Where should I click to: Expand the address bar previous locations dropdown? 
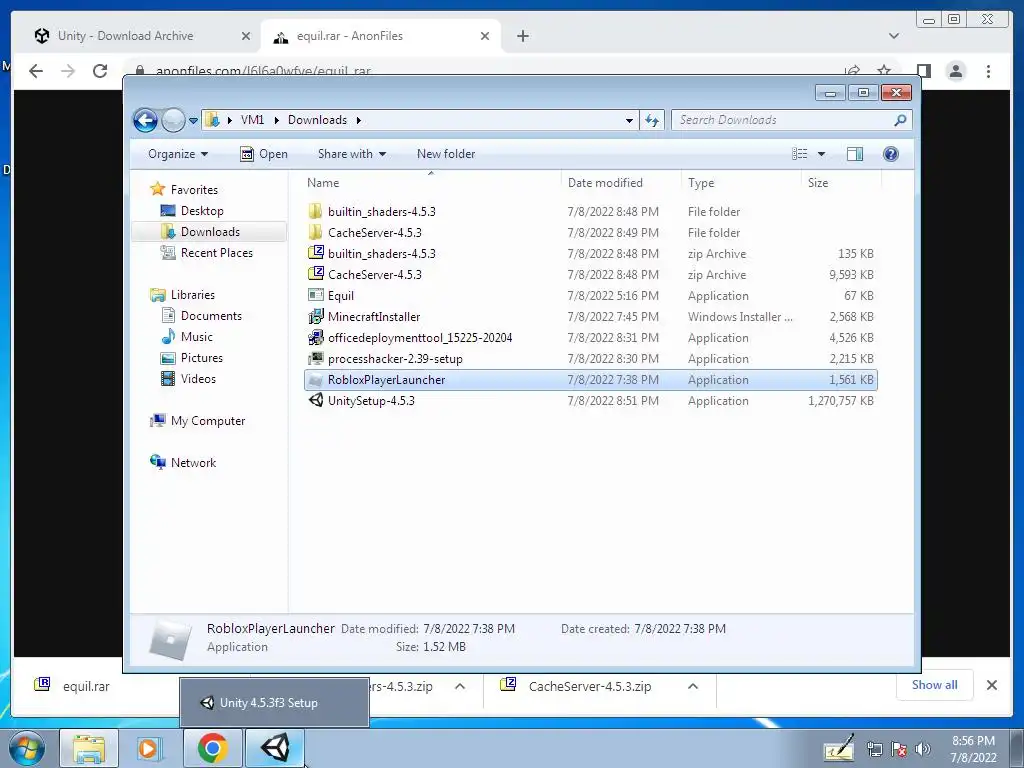tap(629, 120)
